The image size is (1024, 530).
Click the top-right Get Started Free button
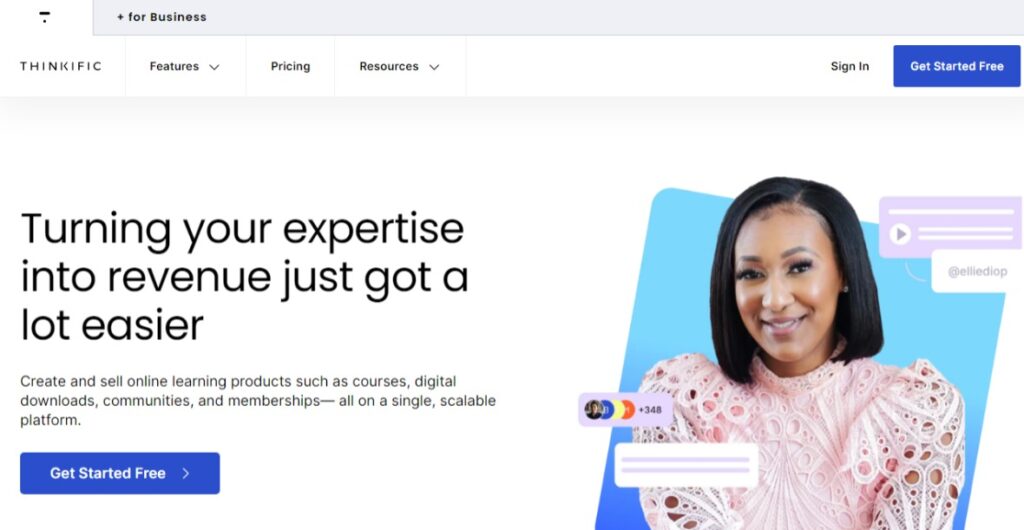[957, 66]
